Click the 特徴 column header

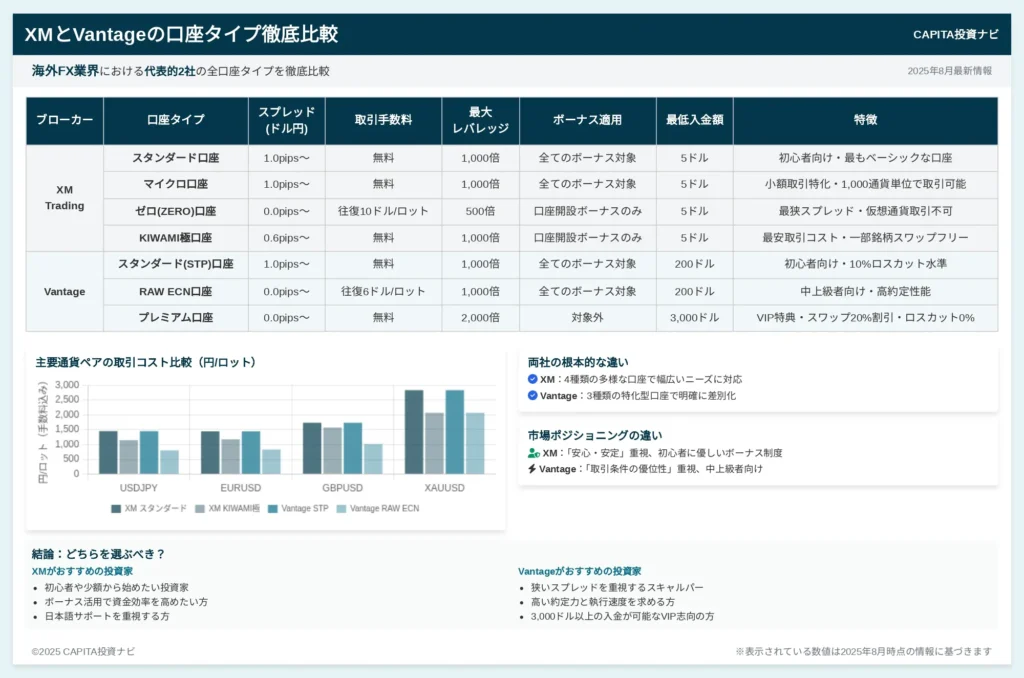click(x=865, y=120)
